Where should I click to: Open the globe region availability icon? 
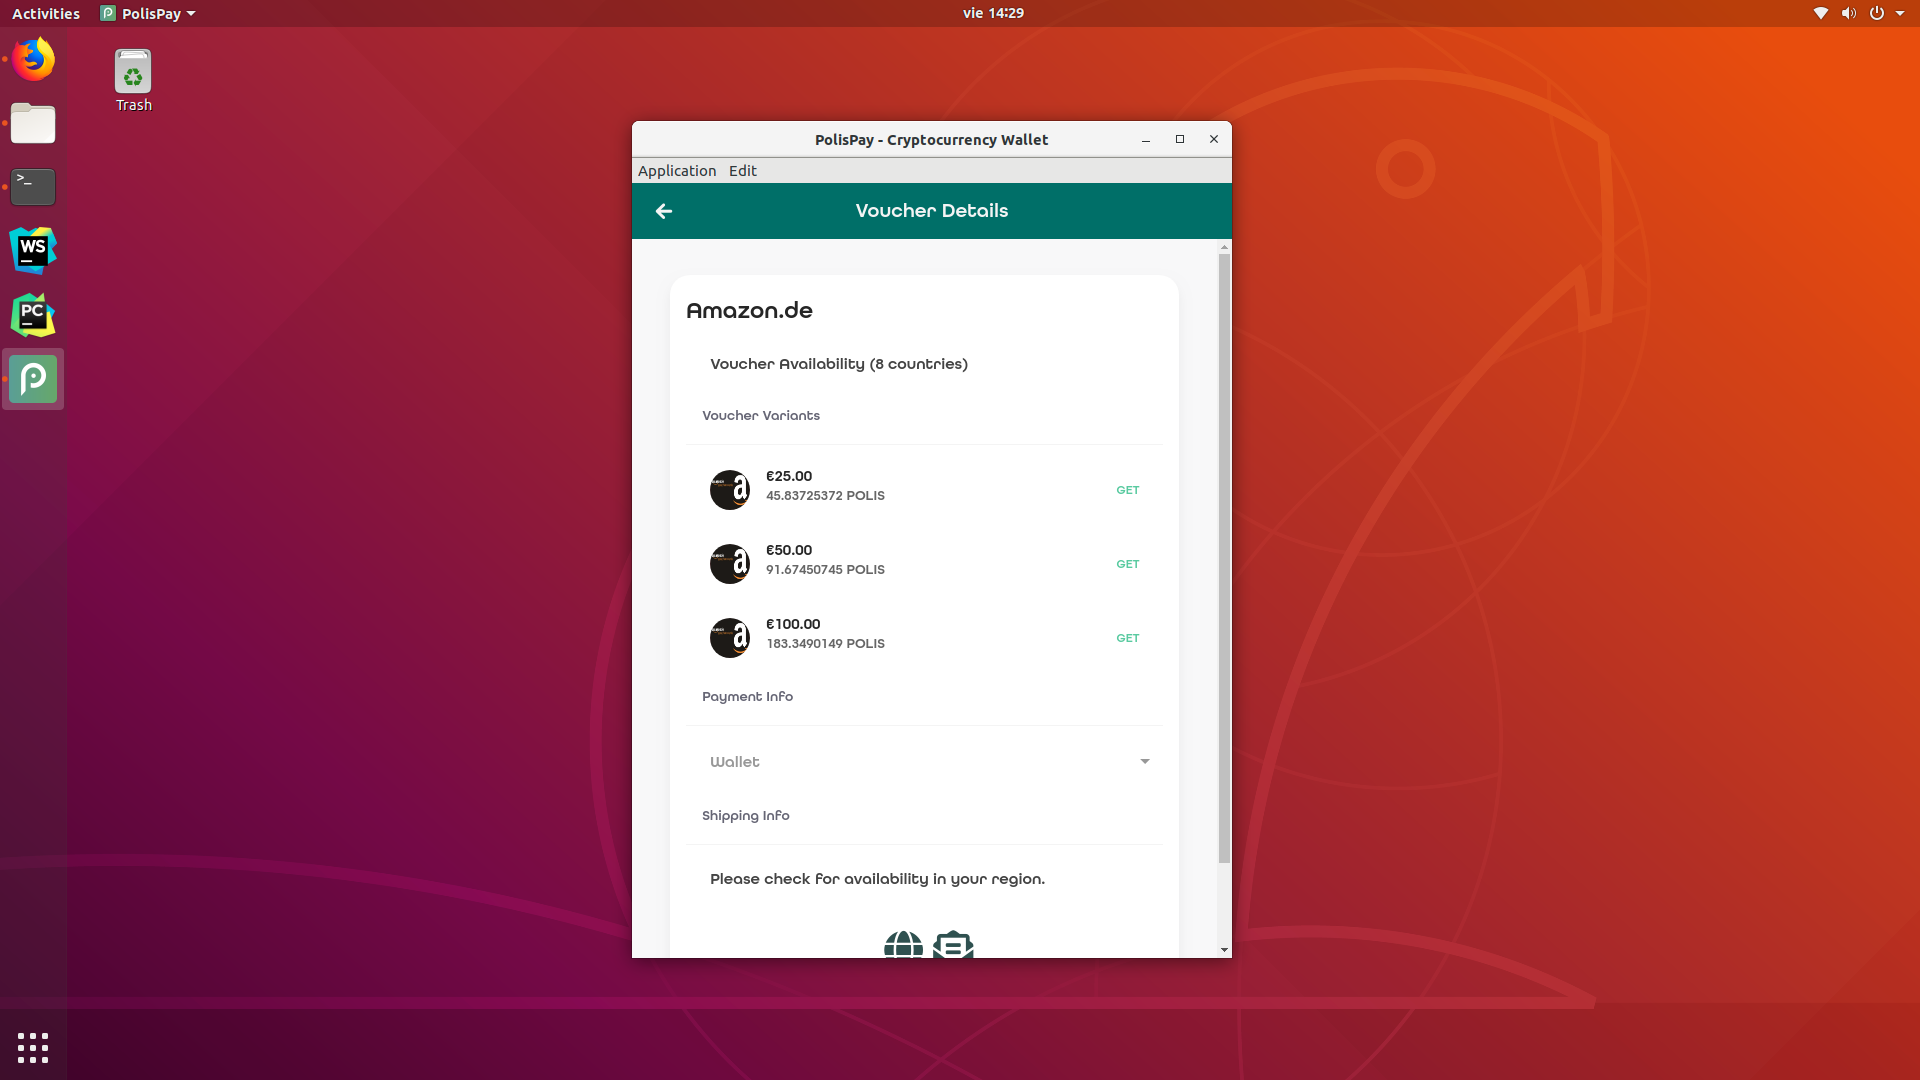click(x=903, y=946)
